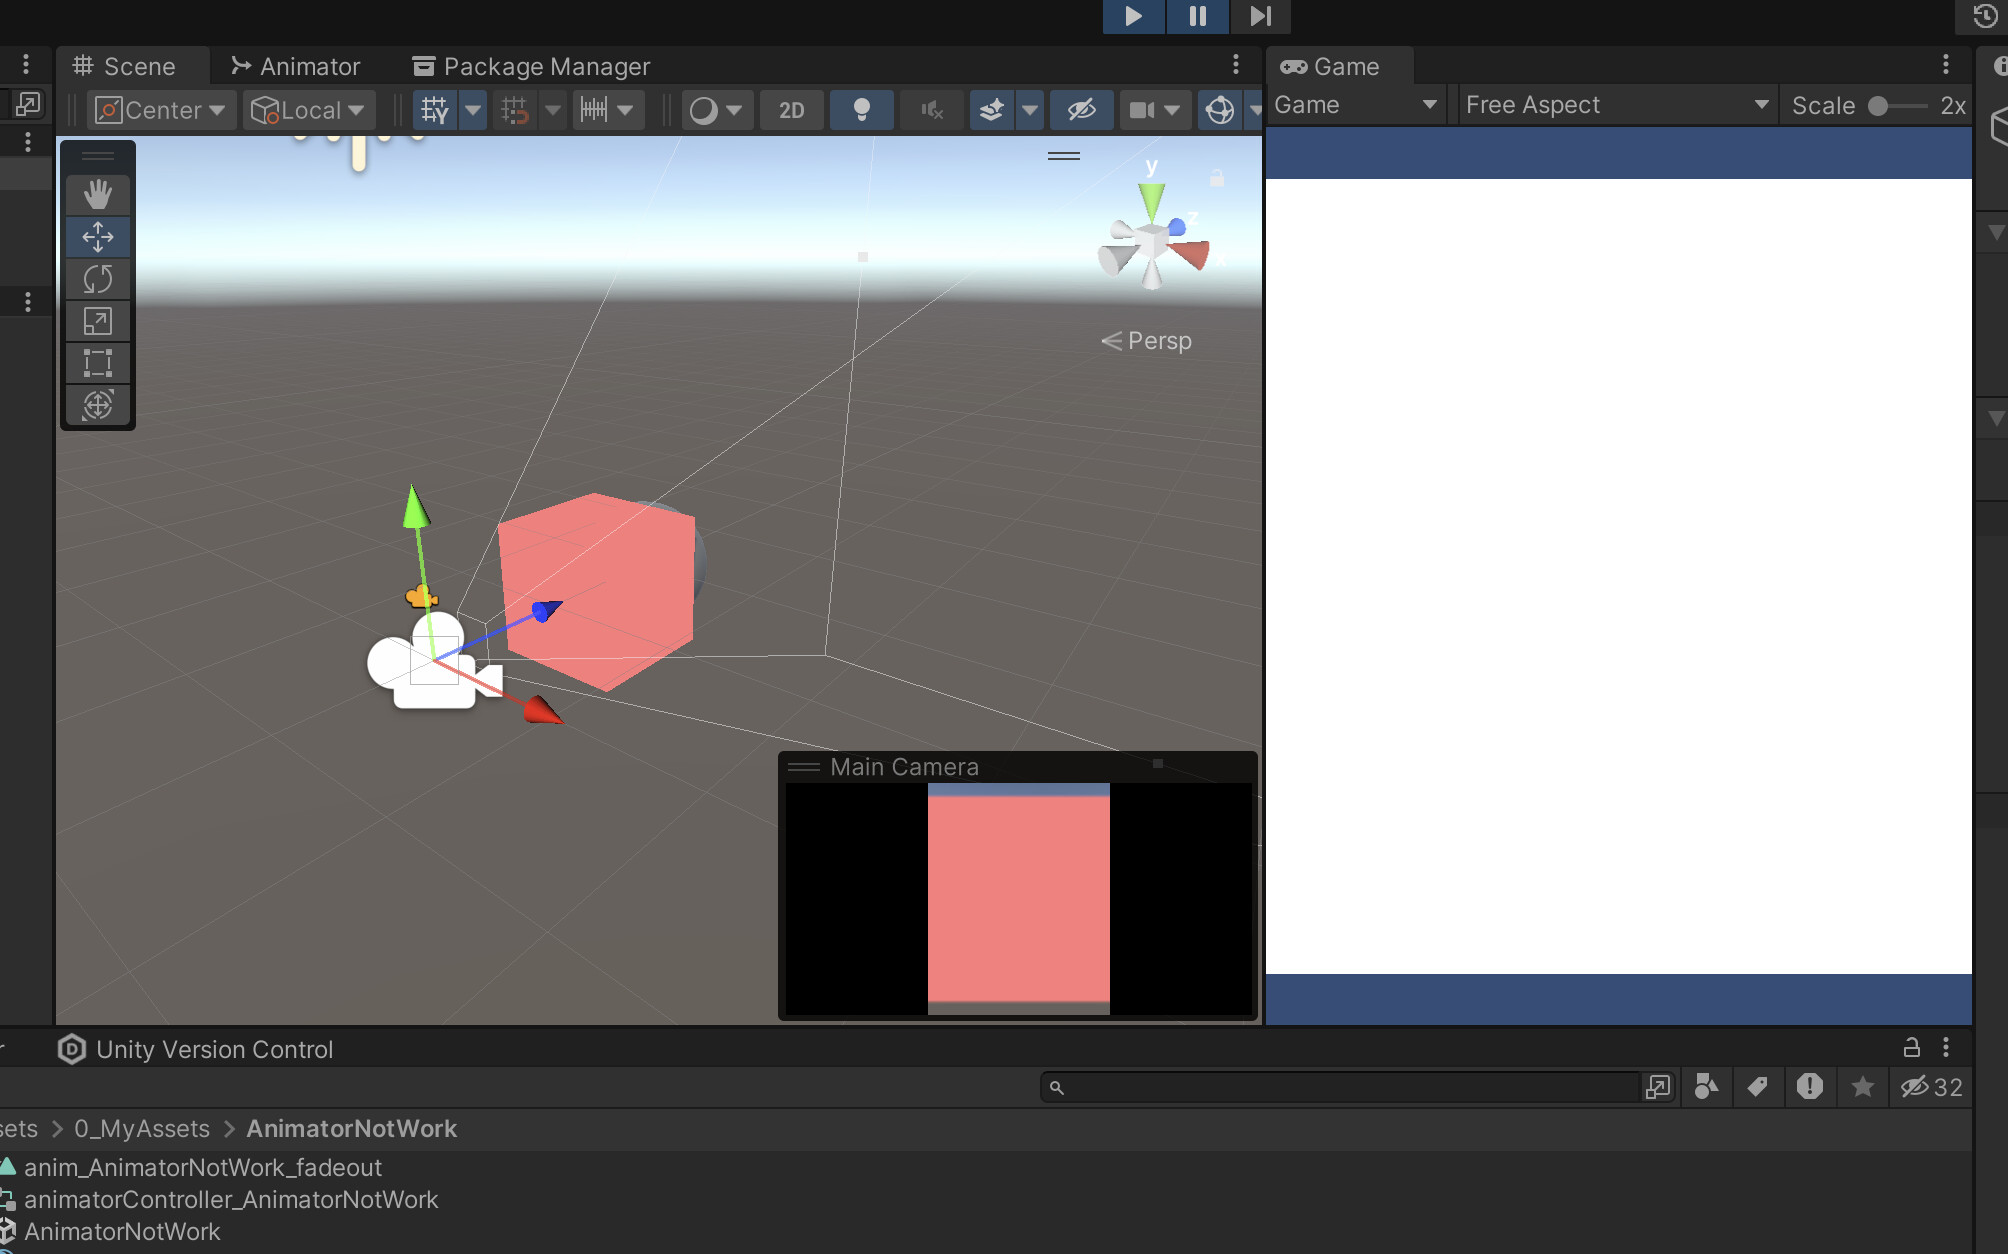Click the Unity Version Control bar
This screenshot has width=2008, height=1254.
click(214, 1049)
